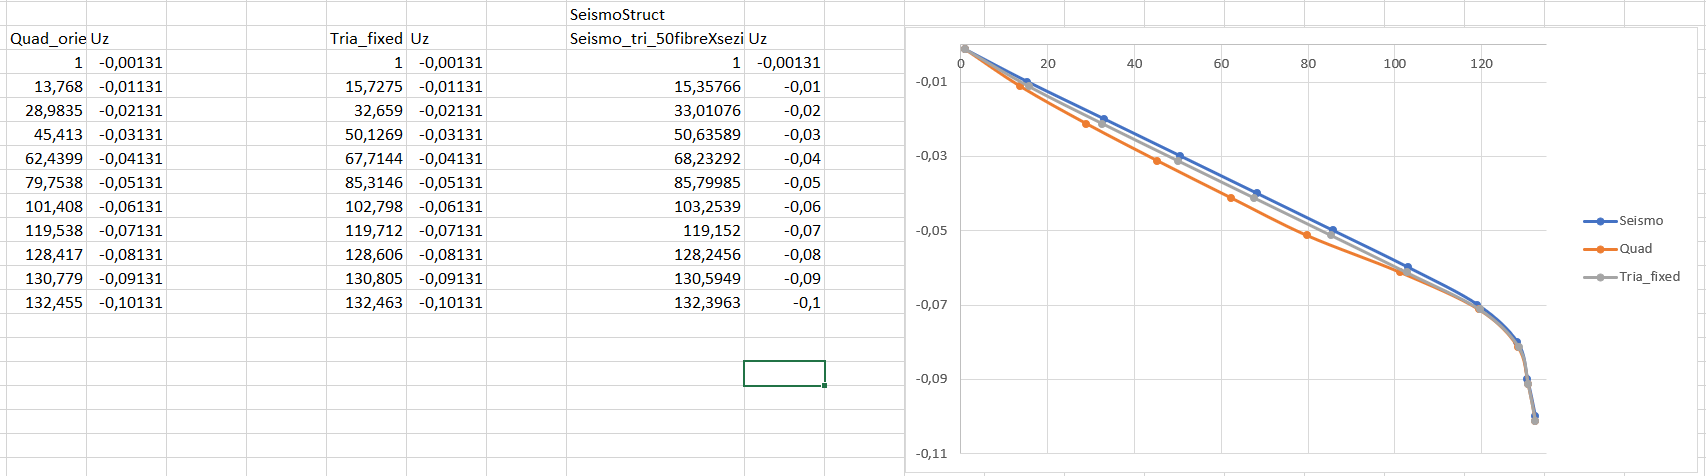
Task: Select cell with value 119,152
Action: click(656, 230)
